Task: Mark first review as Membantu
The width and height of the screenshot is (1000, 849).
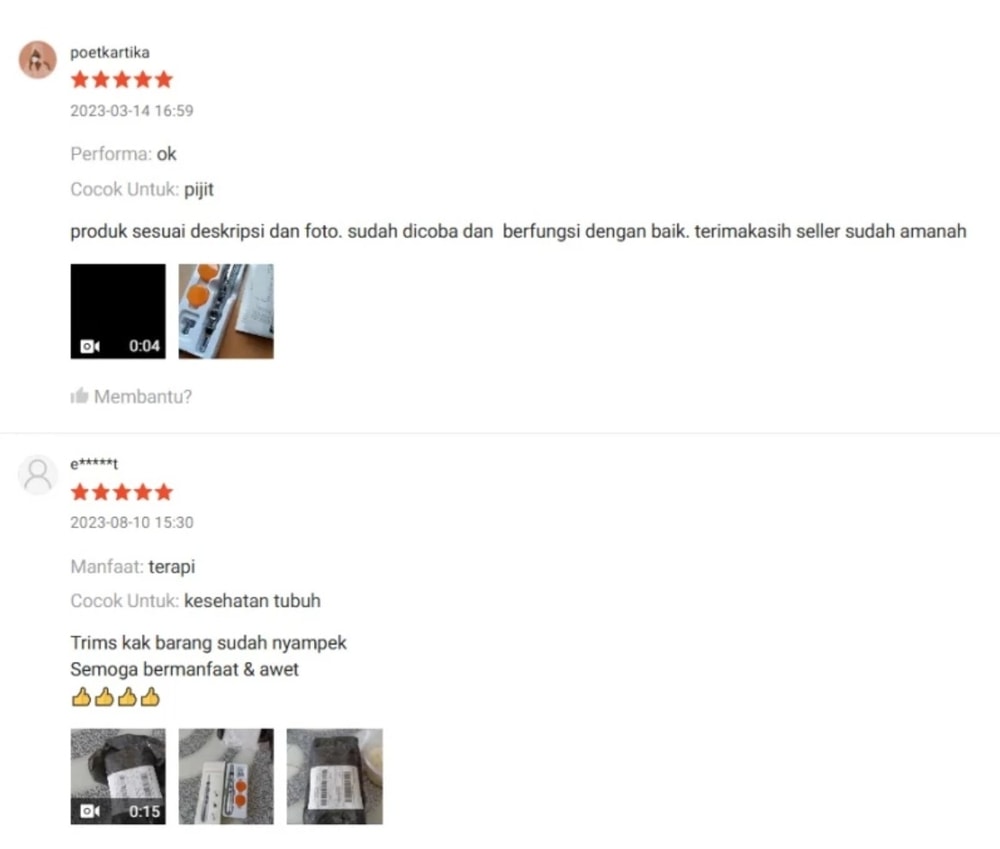Action: tap(131, 396)
